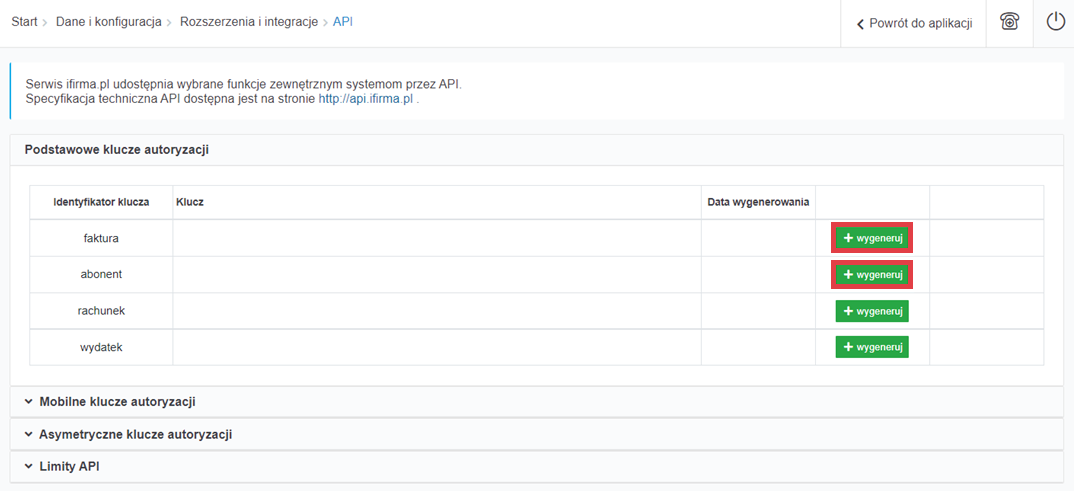Open the api.ifirma.pl link
Viewport: 1074px width, 491px height.
point(365,100)
